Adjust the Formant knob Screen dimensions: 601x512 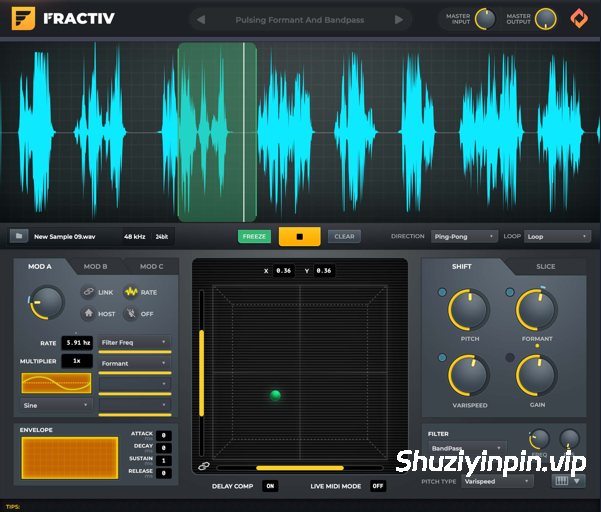coord(537,310)
